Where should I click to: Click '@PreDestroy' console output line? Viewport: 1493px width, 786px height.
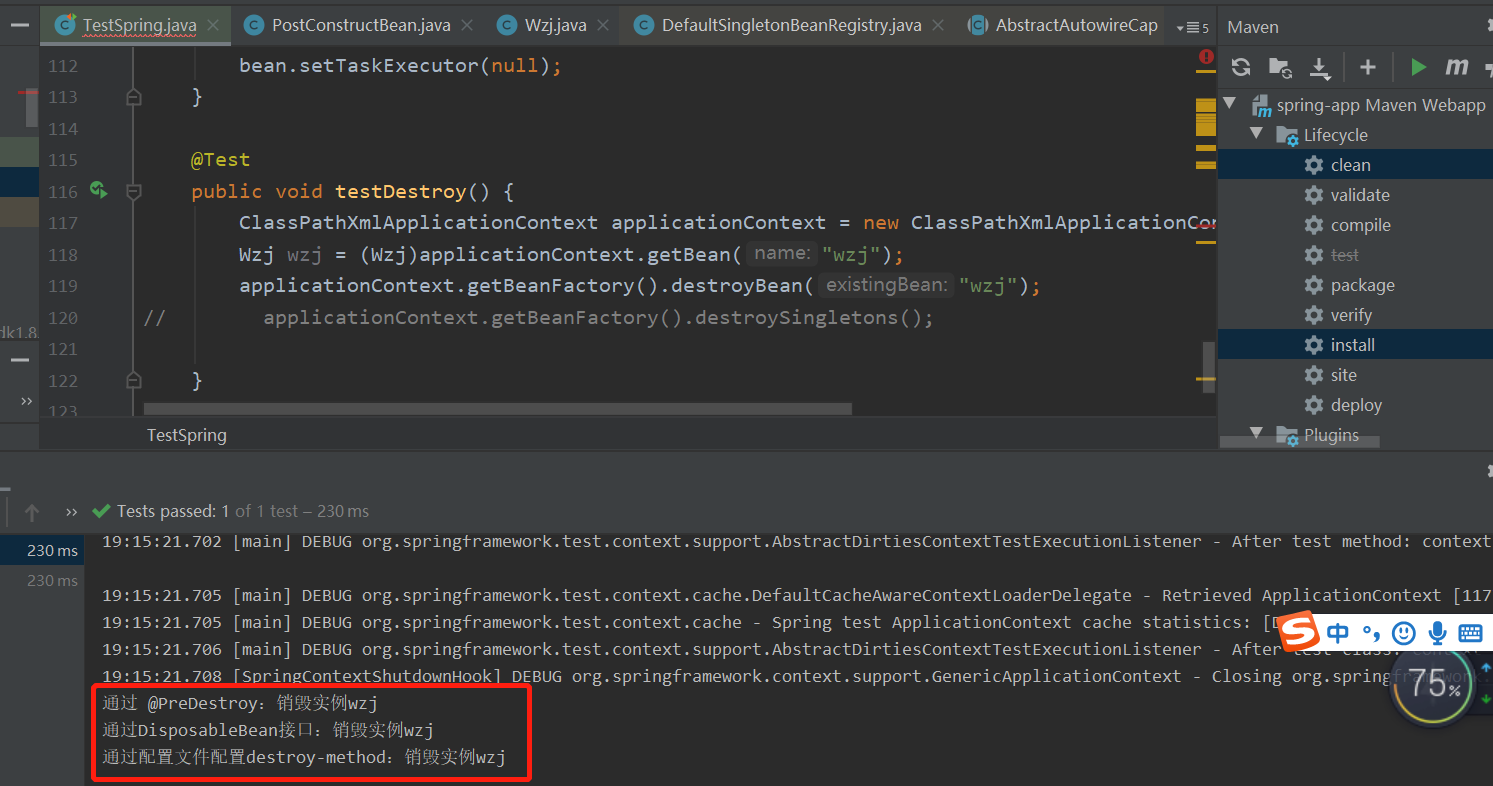(x=240, y=703)
